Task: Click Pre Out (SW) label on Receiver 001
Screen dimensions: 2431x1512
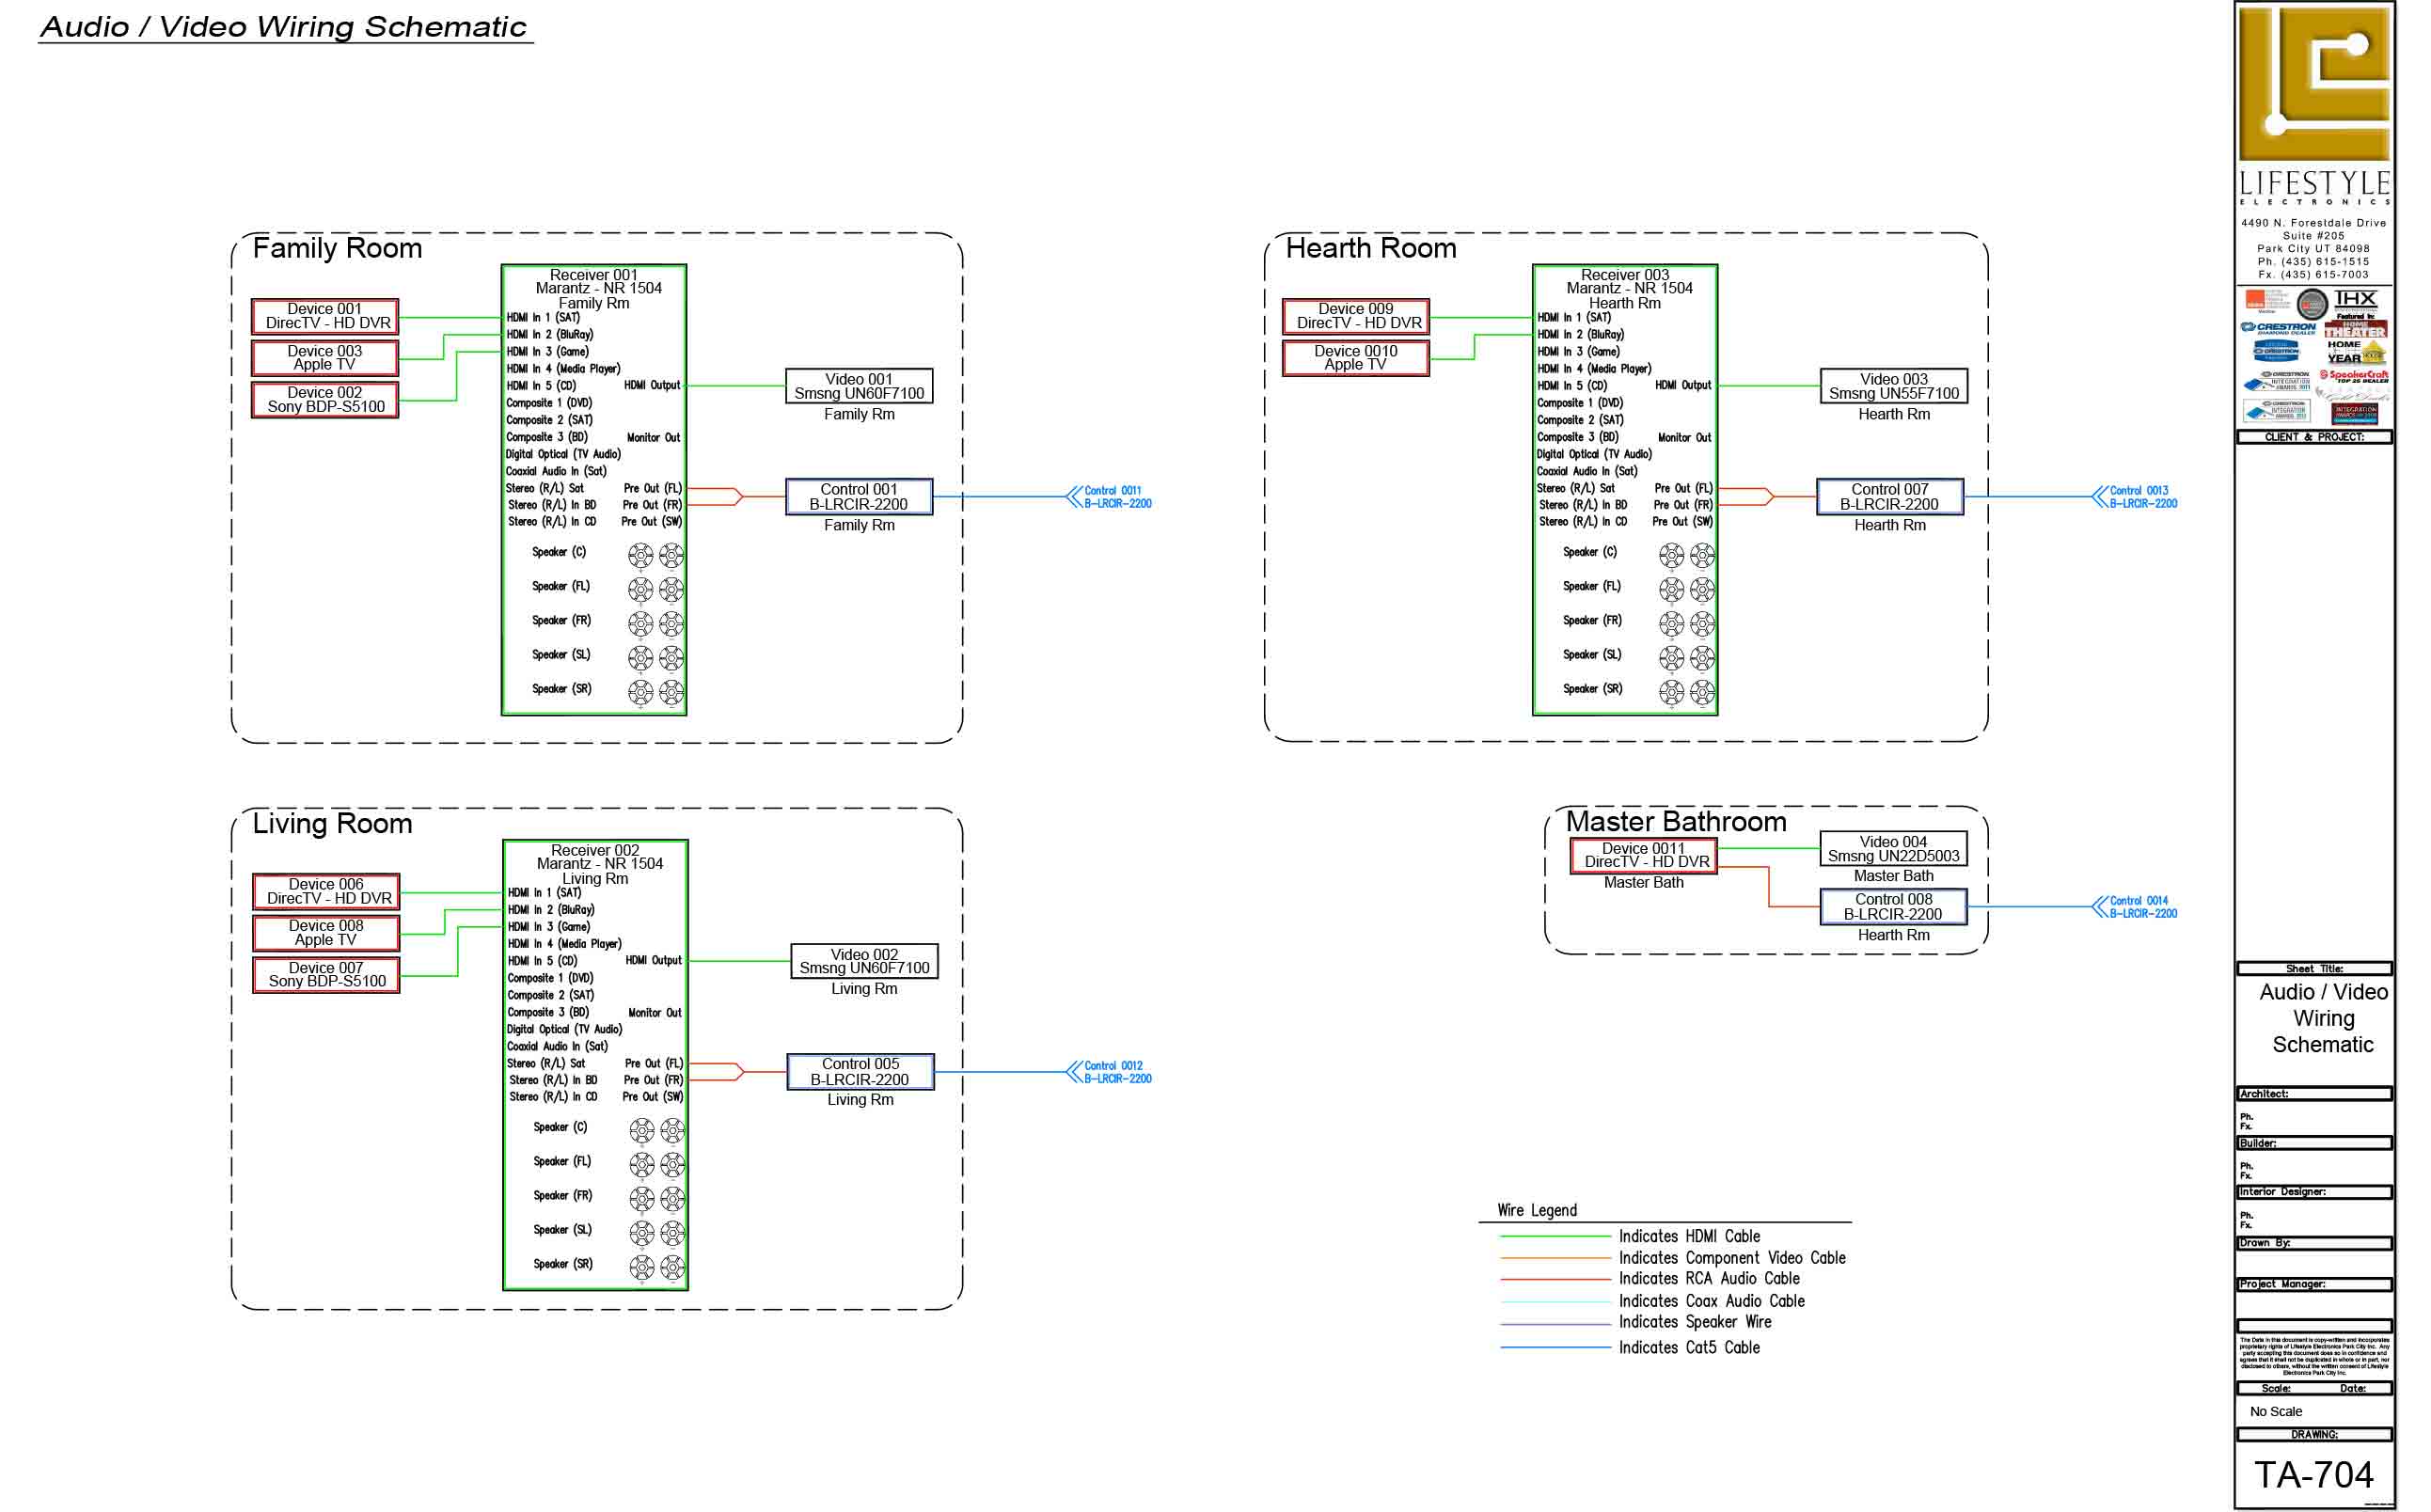Action: point(651,522)
